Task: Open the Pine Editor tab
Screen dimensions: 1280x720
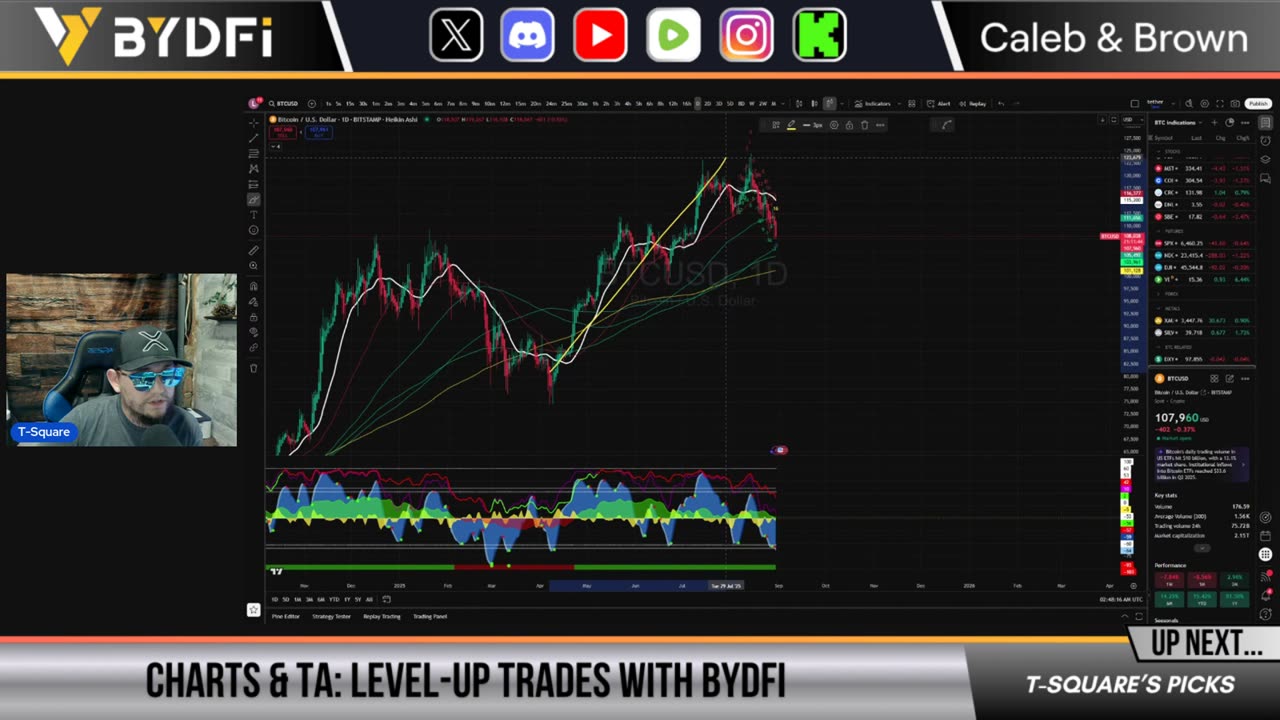Action: click(x=285, y=616)
